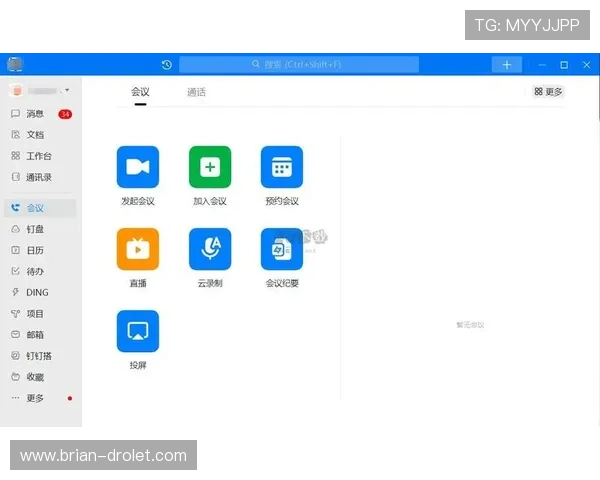This screenshot has width=600, height=480.
Task: Click the unread 34 messages badge
Action: click(65, 114)
